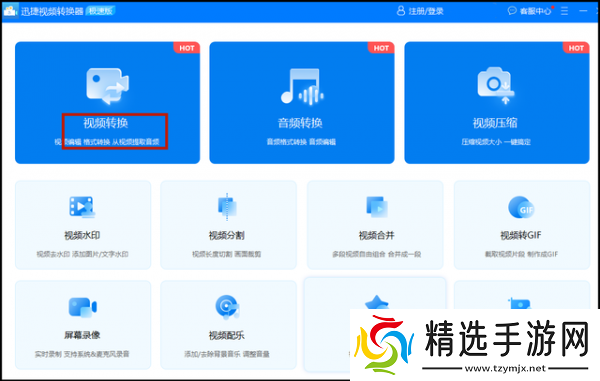Click 压缩视频大小 一键搞定 description text
This screenshot has height=381, width=600.
496,142
